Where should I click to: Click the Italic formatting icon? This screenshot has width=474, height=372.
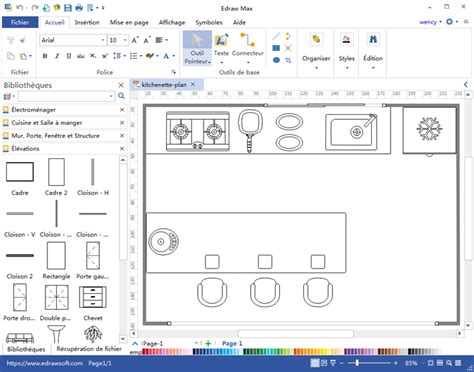[x=57, y=56]
